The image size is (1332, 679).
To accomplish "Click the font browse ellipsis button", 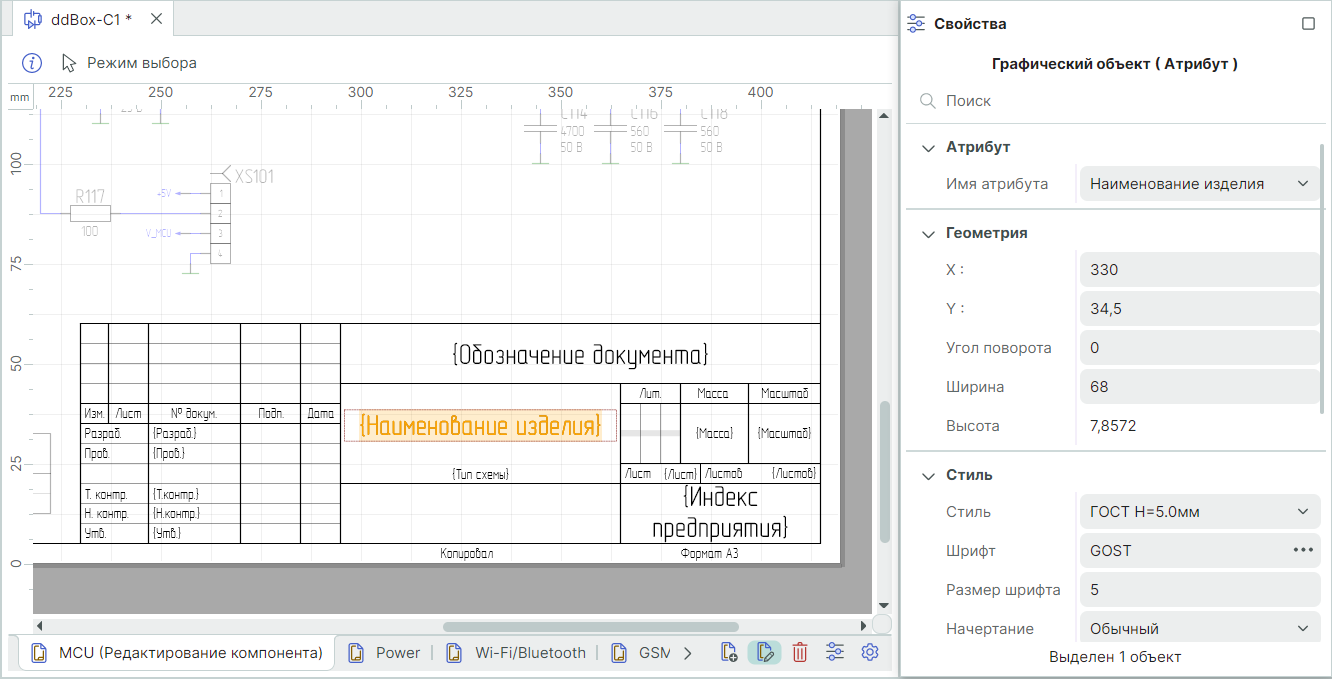I will [1302, 550].
